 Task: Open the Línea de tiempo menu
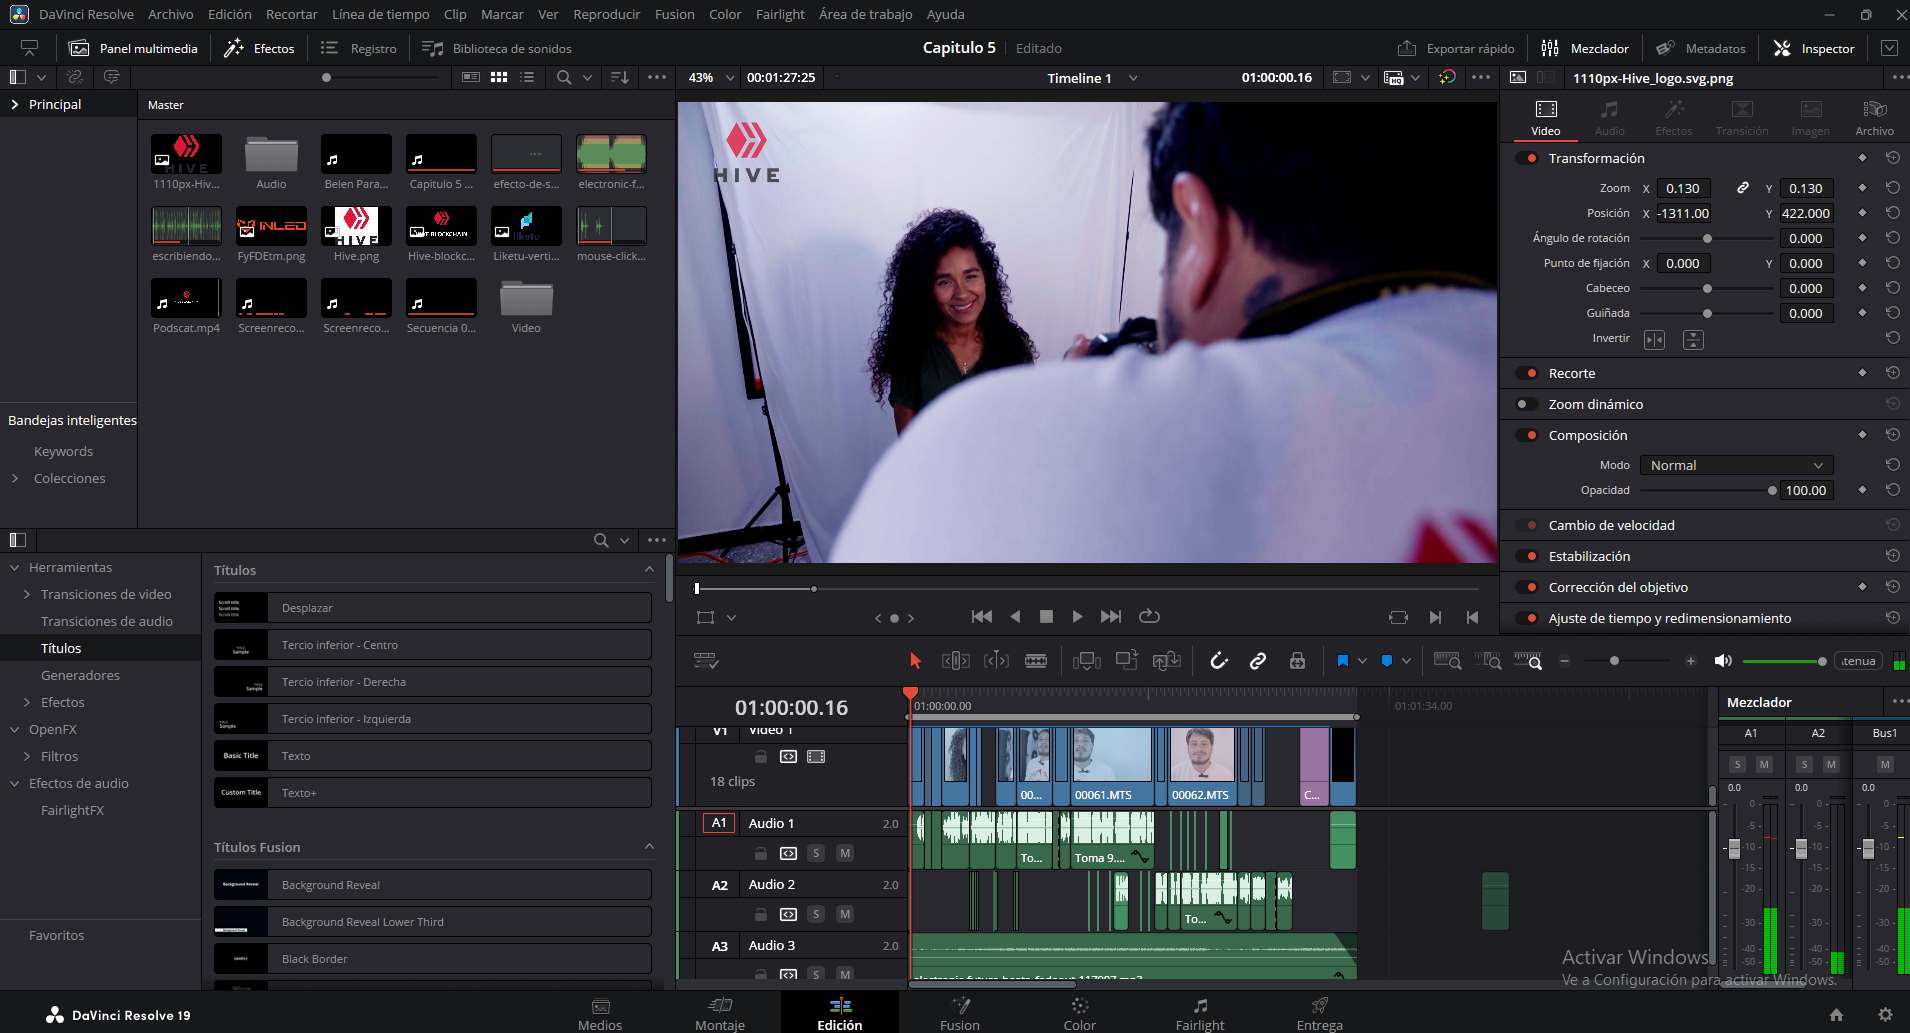pos(381,14)
